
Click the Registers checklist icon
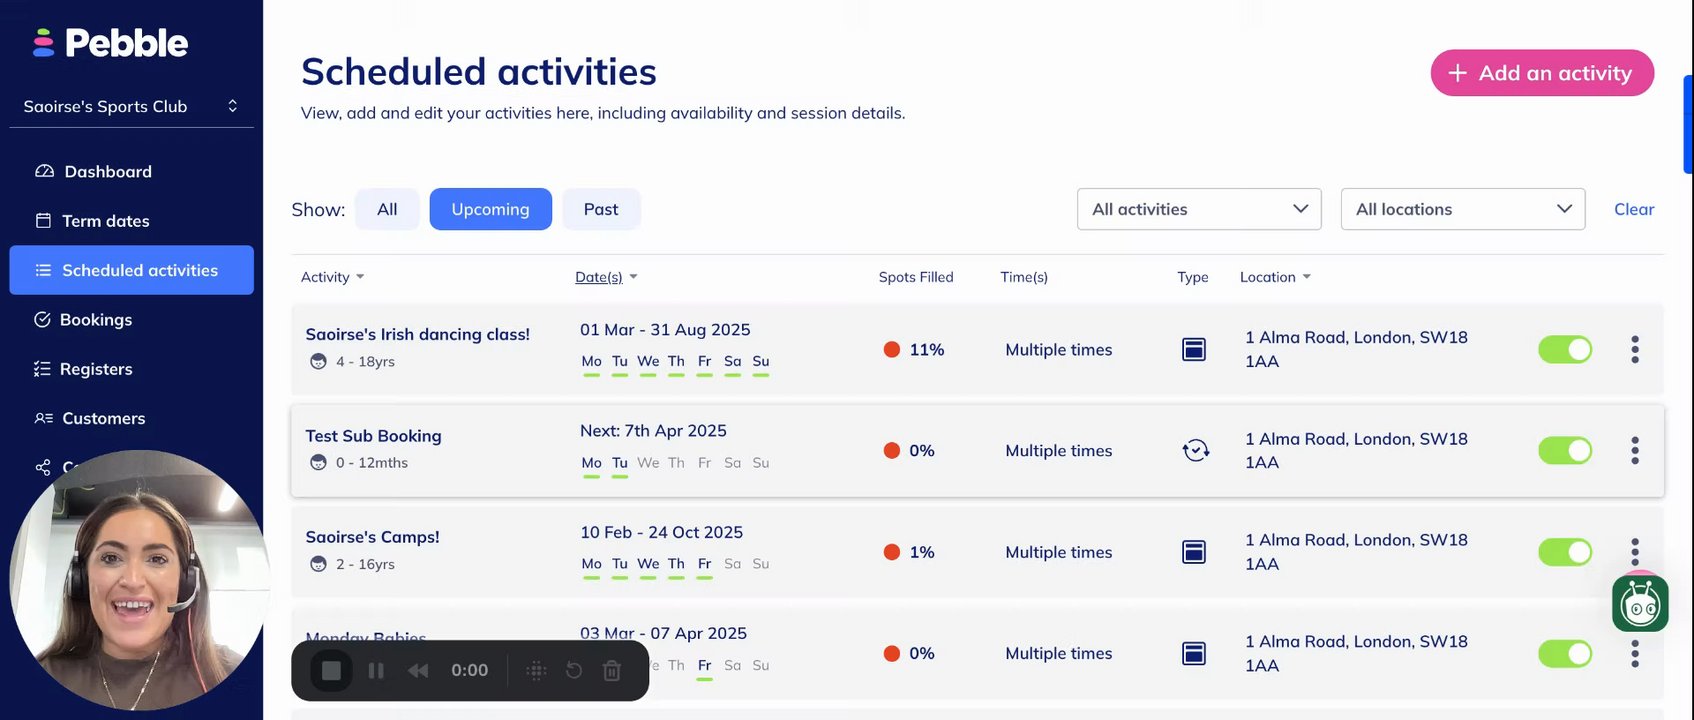pos(42,369)
